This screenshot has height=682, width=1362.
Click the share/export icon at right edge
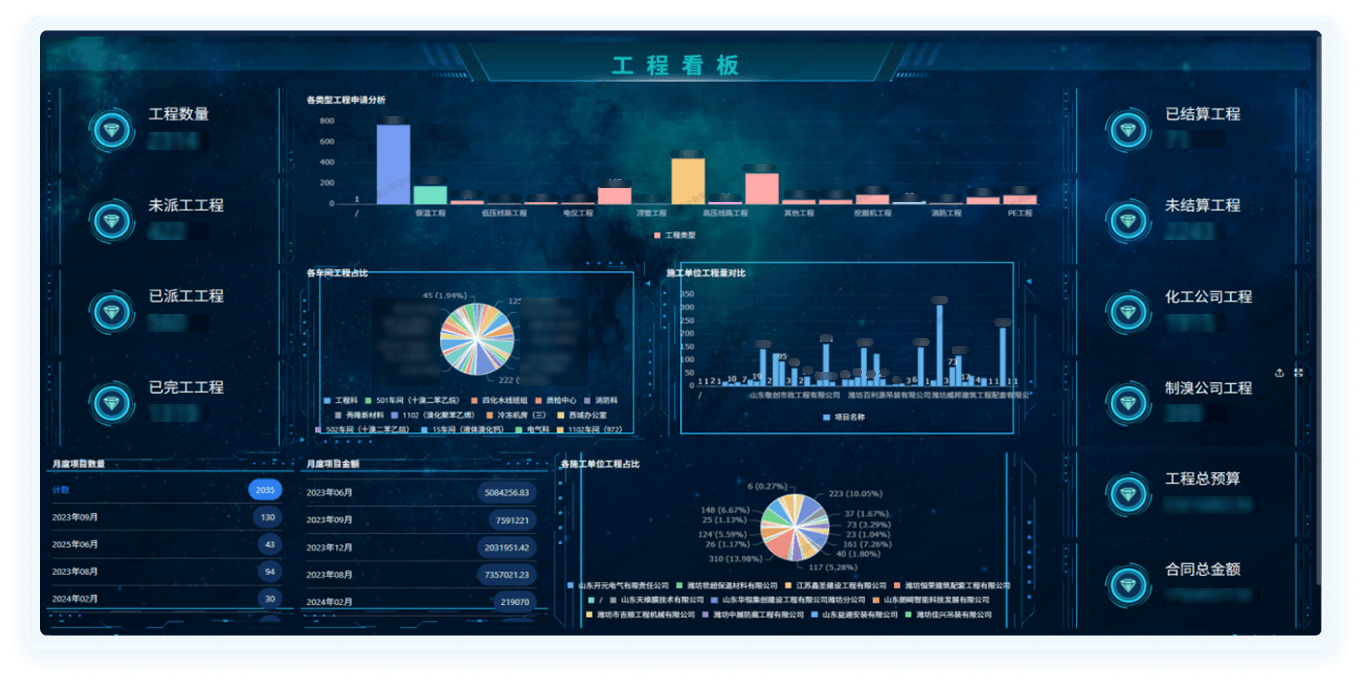pyautogui.click(x=1280, y=372)
